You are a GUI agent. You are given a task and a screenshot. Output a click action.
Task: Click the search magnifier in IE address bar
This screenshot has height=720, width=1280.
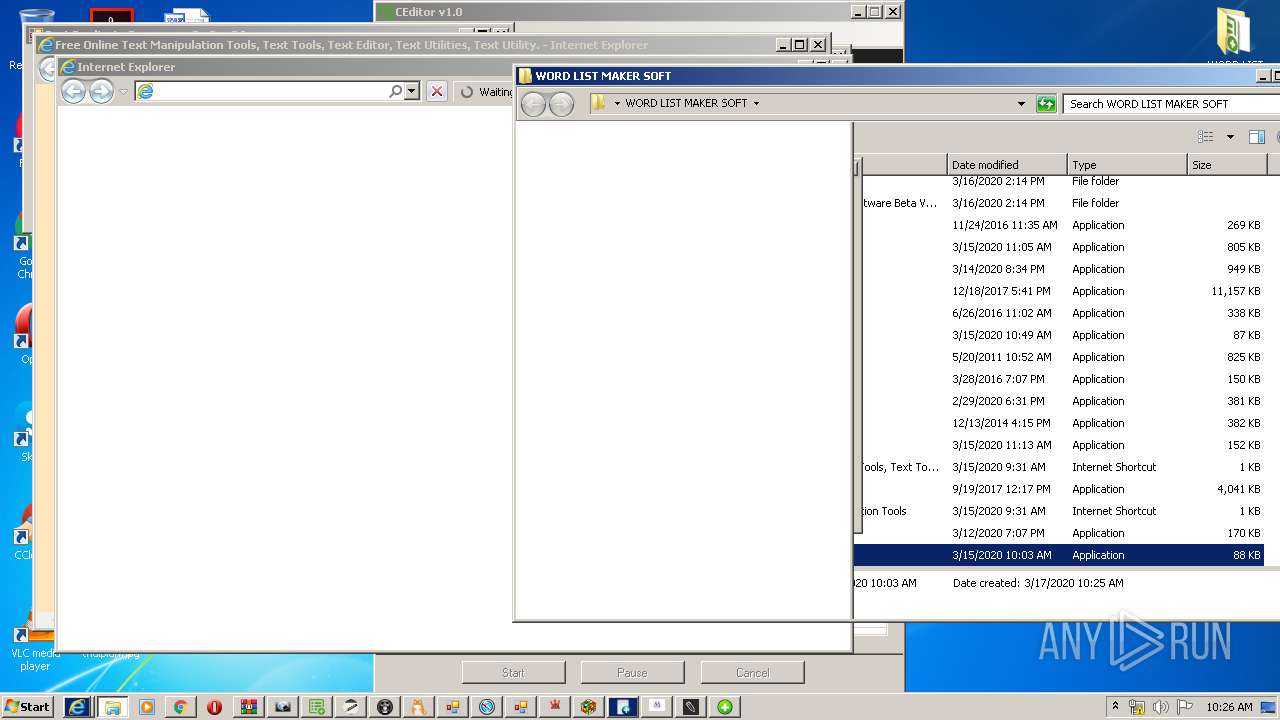pos(396,91)
